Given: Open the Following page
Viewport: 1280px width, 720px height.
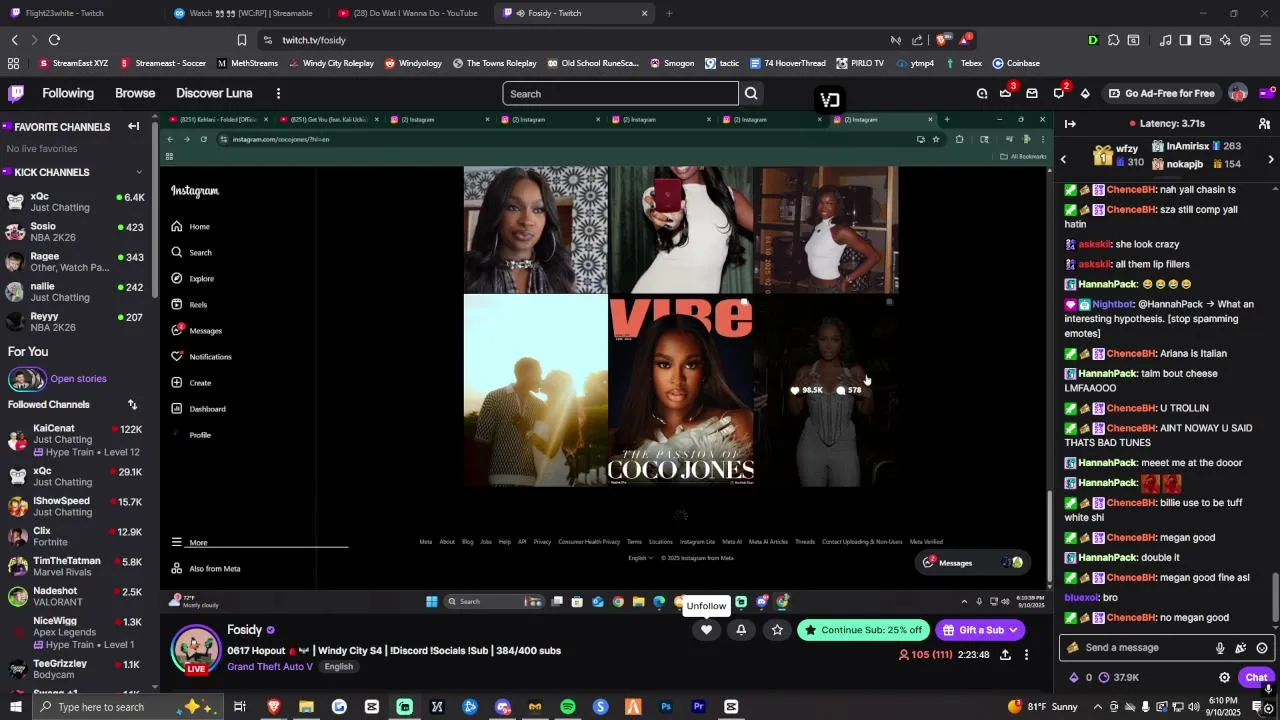Looking at the screenshot, I should [x=68, y=93].
